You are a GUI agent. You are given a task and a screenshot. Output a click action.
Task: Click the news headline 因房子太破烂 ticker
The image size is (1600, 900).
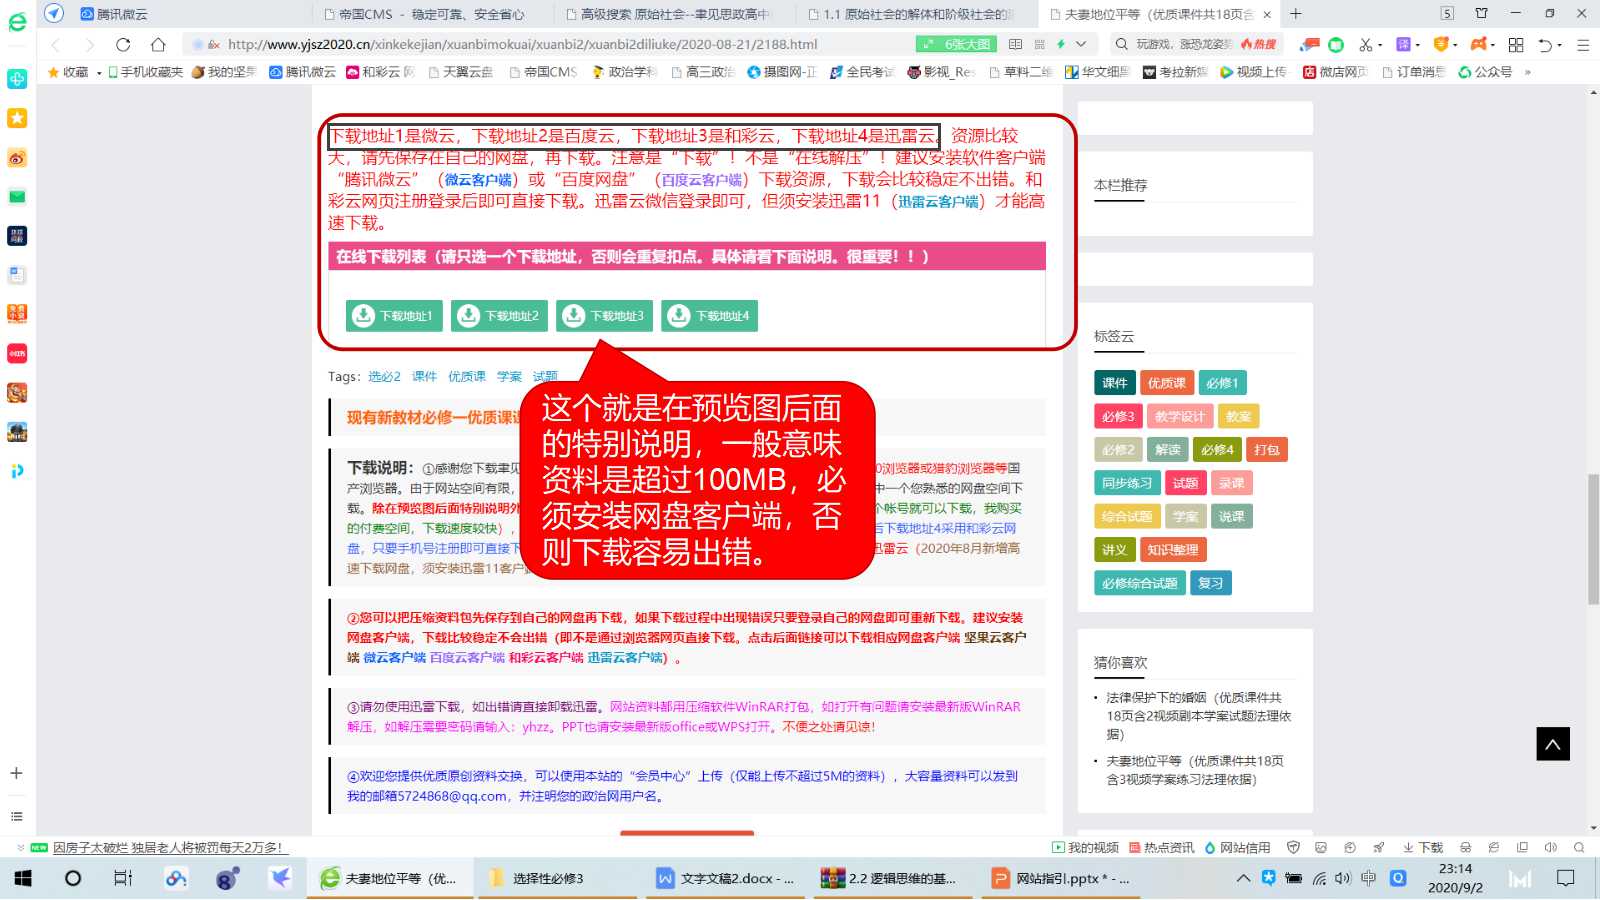tap(168, 847)
